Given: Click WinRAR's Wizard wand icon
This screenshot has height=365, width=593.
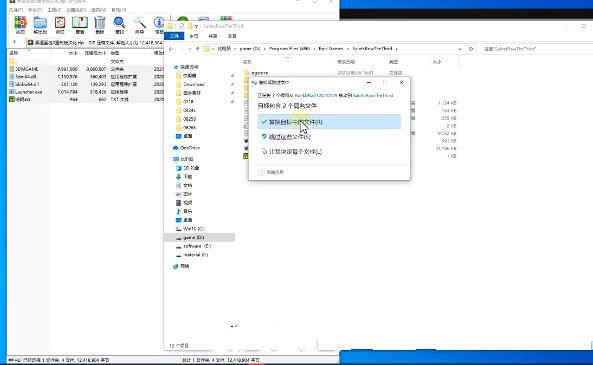Looking at the screenshot, I should [x=140, y=23].
